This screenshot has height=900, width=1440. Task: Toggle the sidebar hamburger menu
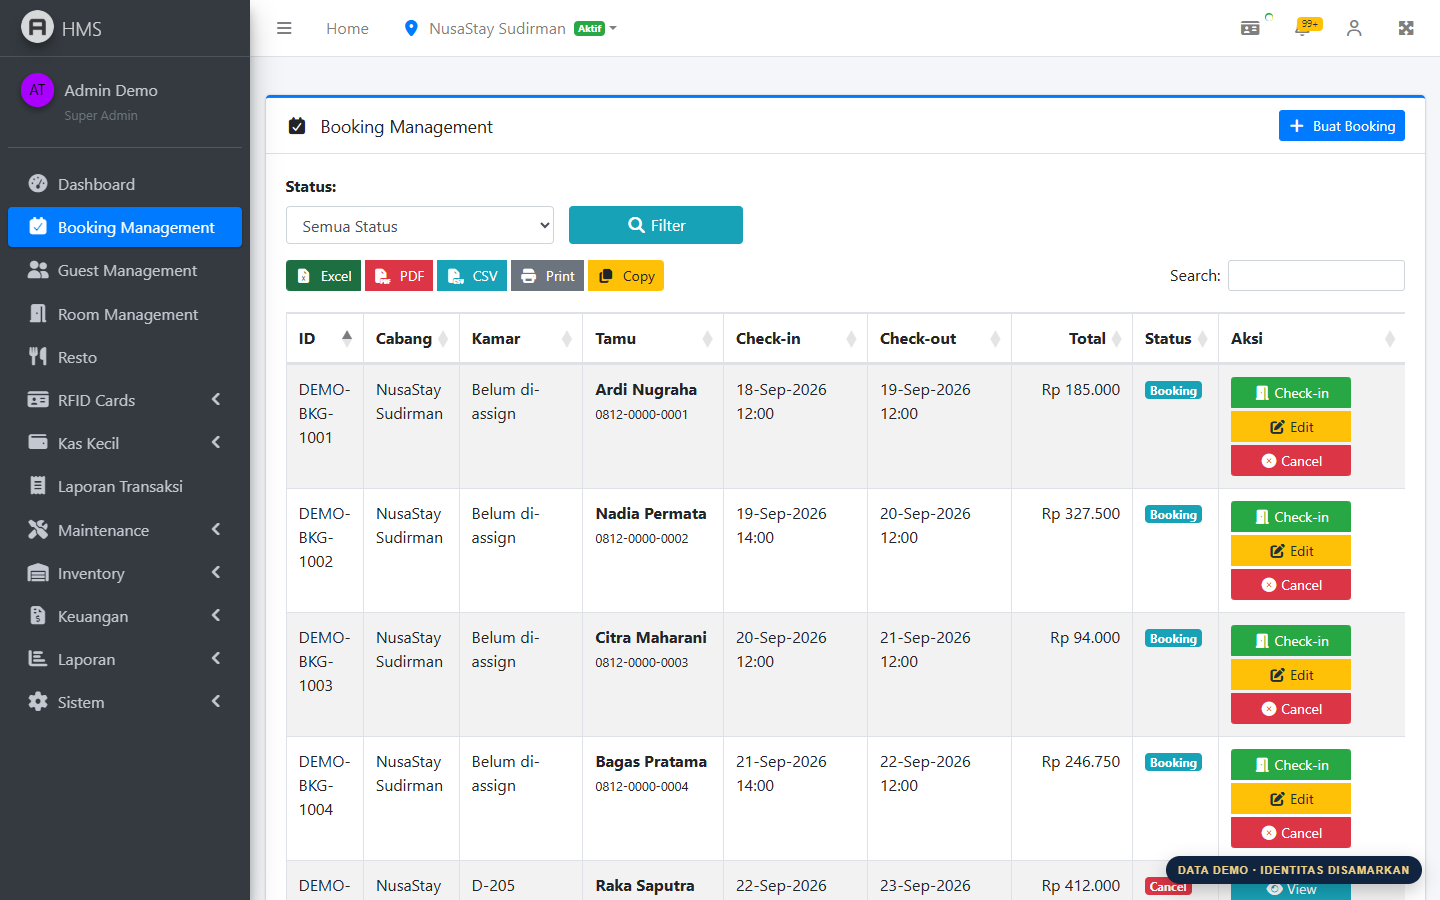(x=284, y=28)
